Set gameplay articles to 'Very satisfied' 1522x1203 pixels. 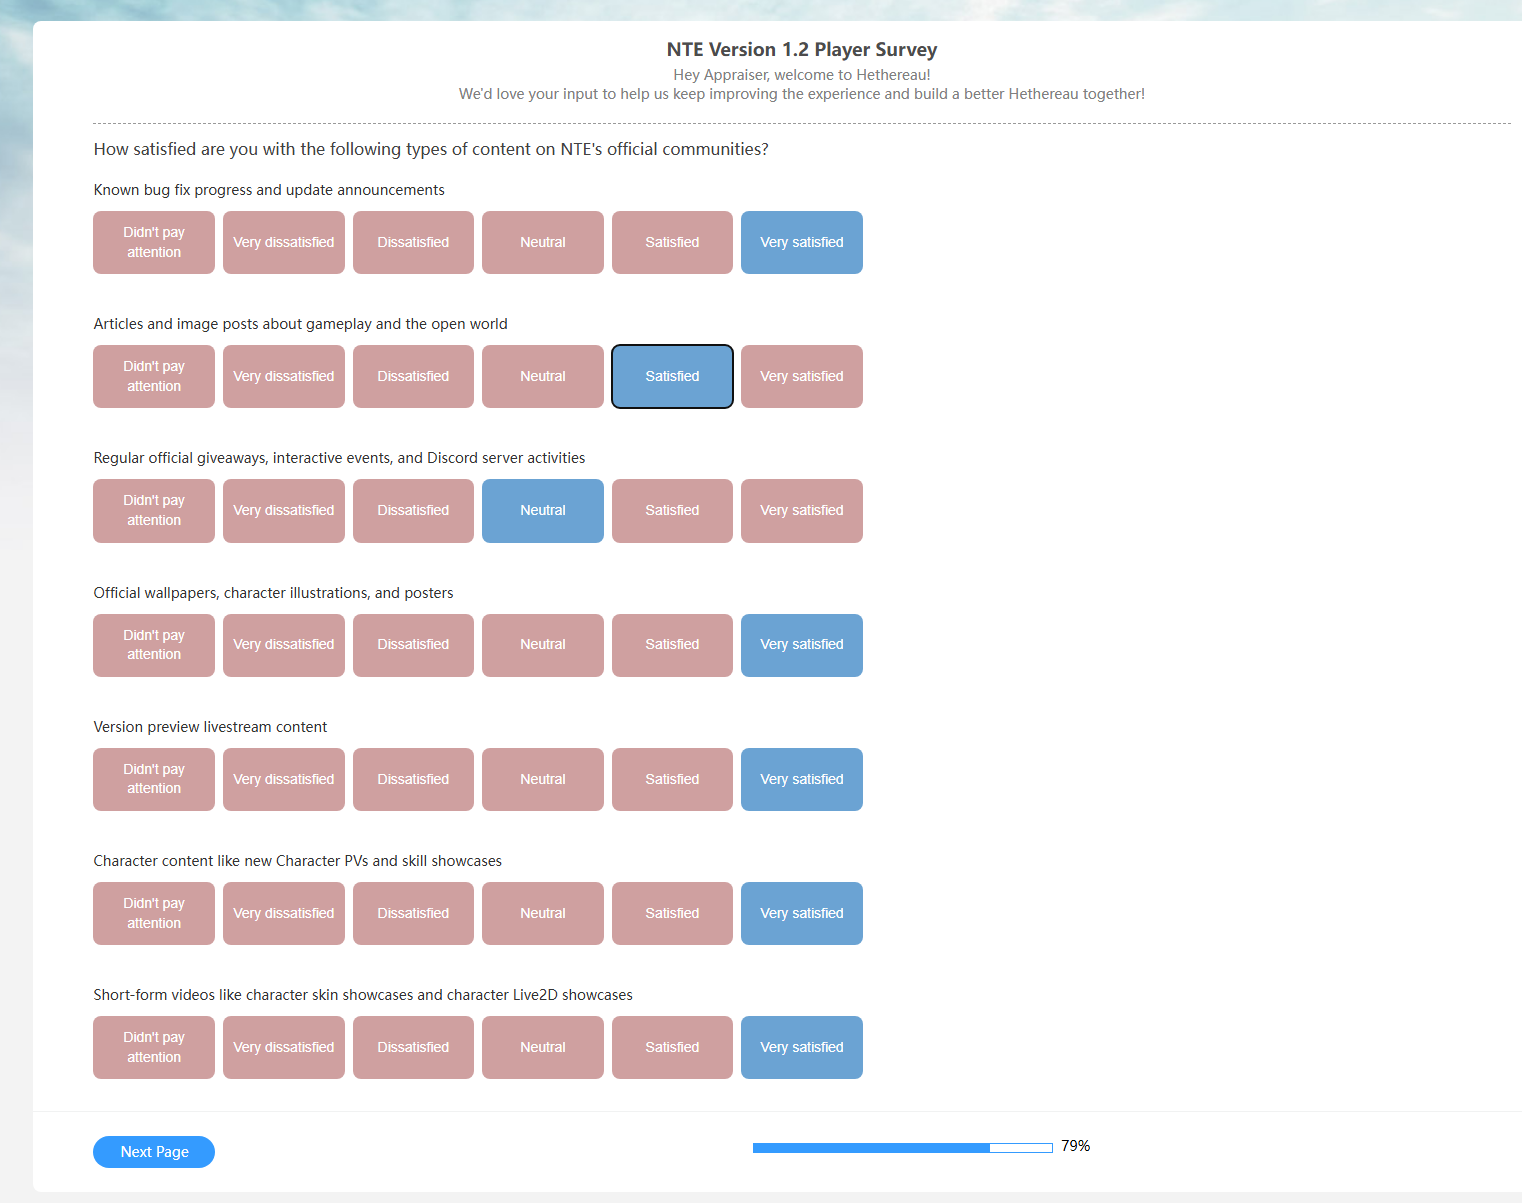pyautogui.click(x=802, y=376)
